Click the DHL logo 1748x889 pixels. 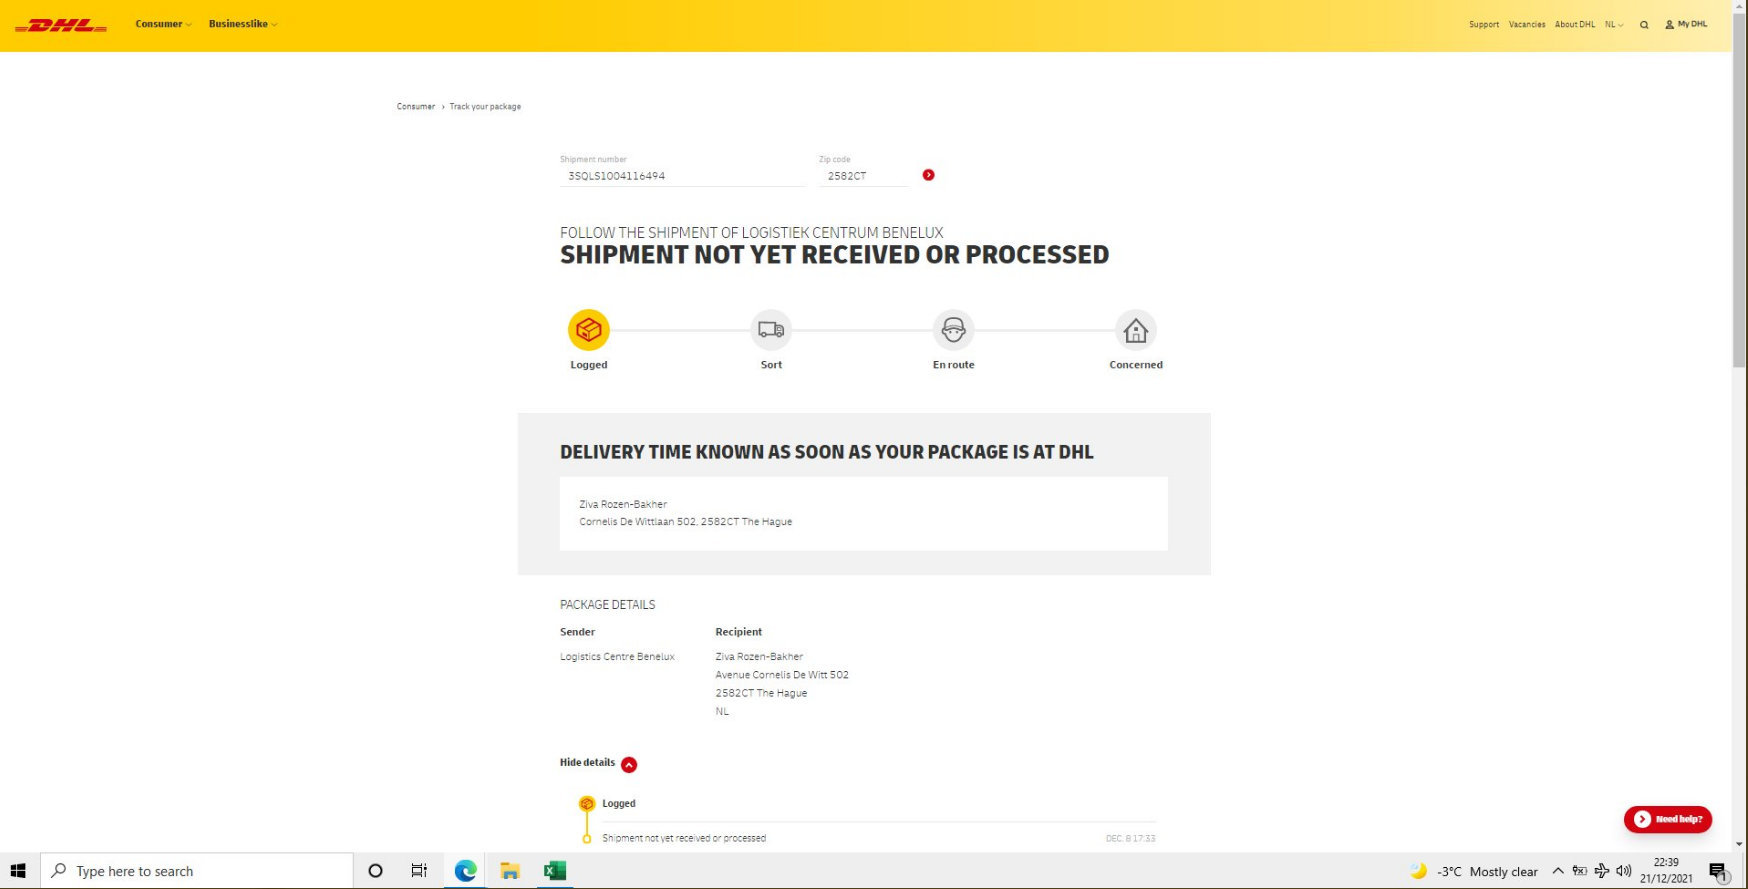click(x=61, y=25)
